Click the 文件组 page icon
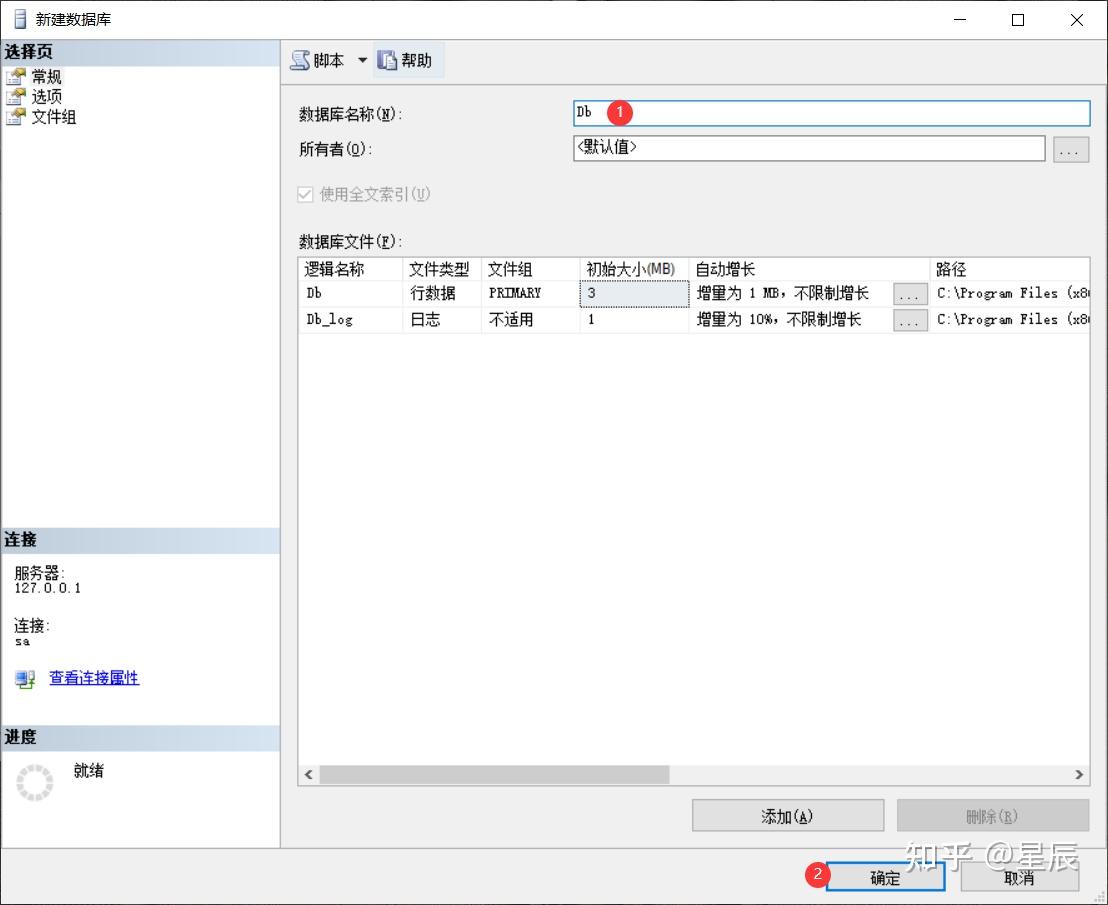The height and width of the screenshot is (905, 1108). point(16,117)
